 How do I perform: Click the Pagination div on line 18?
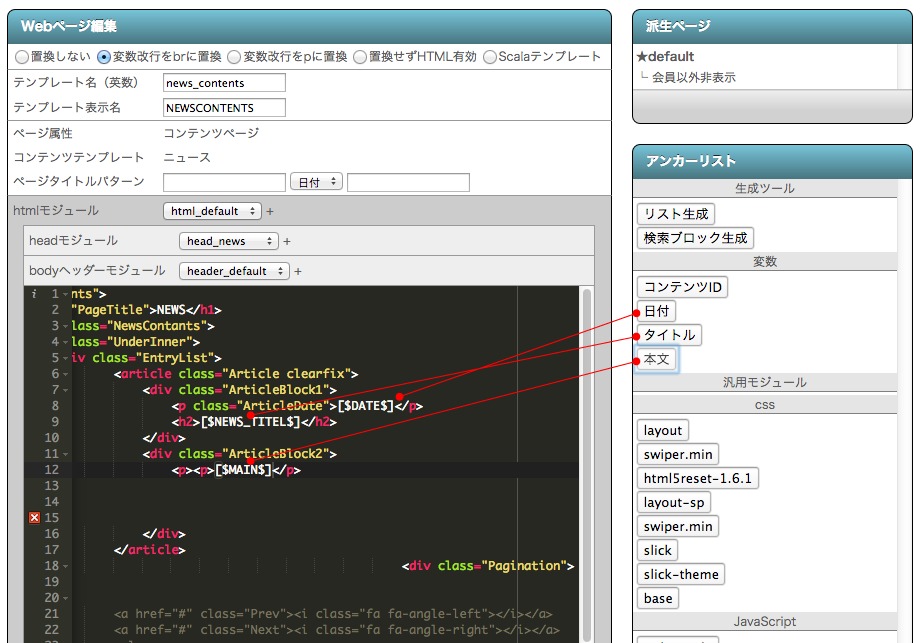coord(488,566)
